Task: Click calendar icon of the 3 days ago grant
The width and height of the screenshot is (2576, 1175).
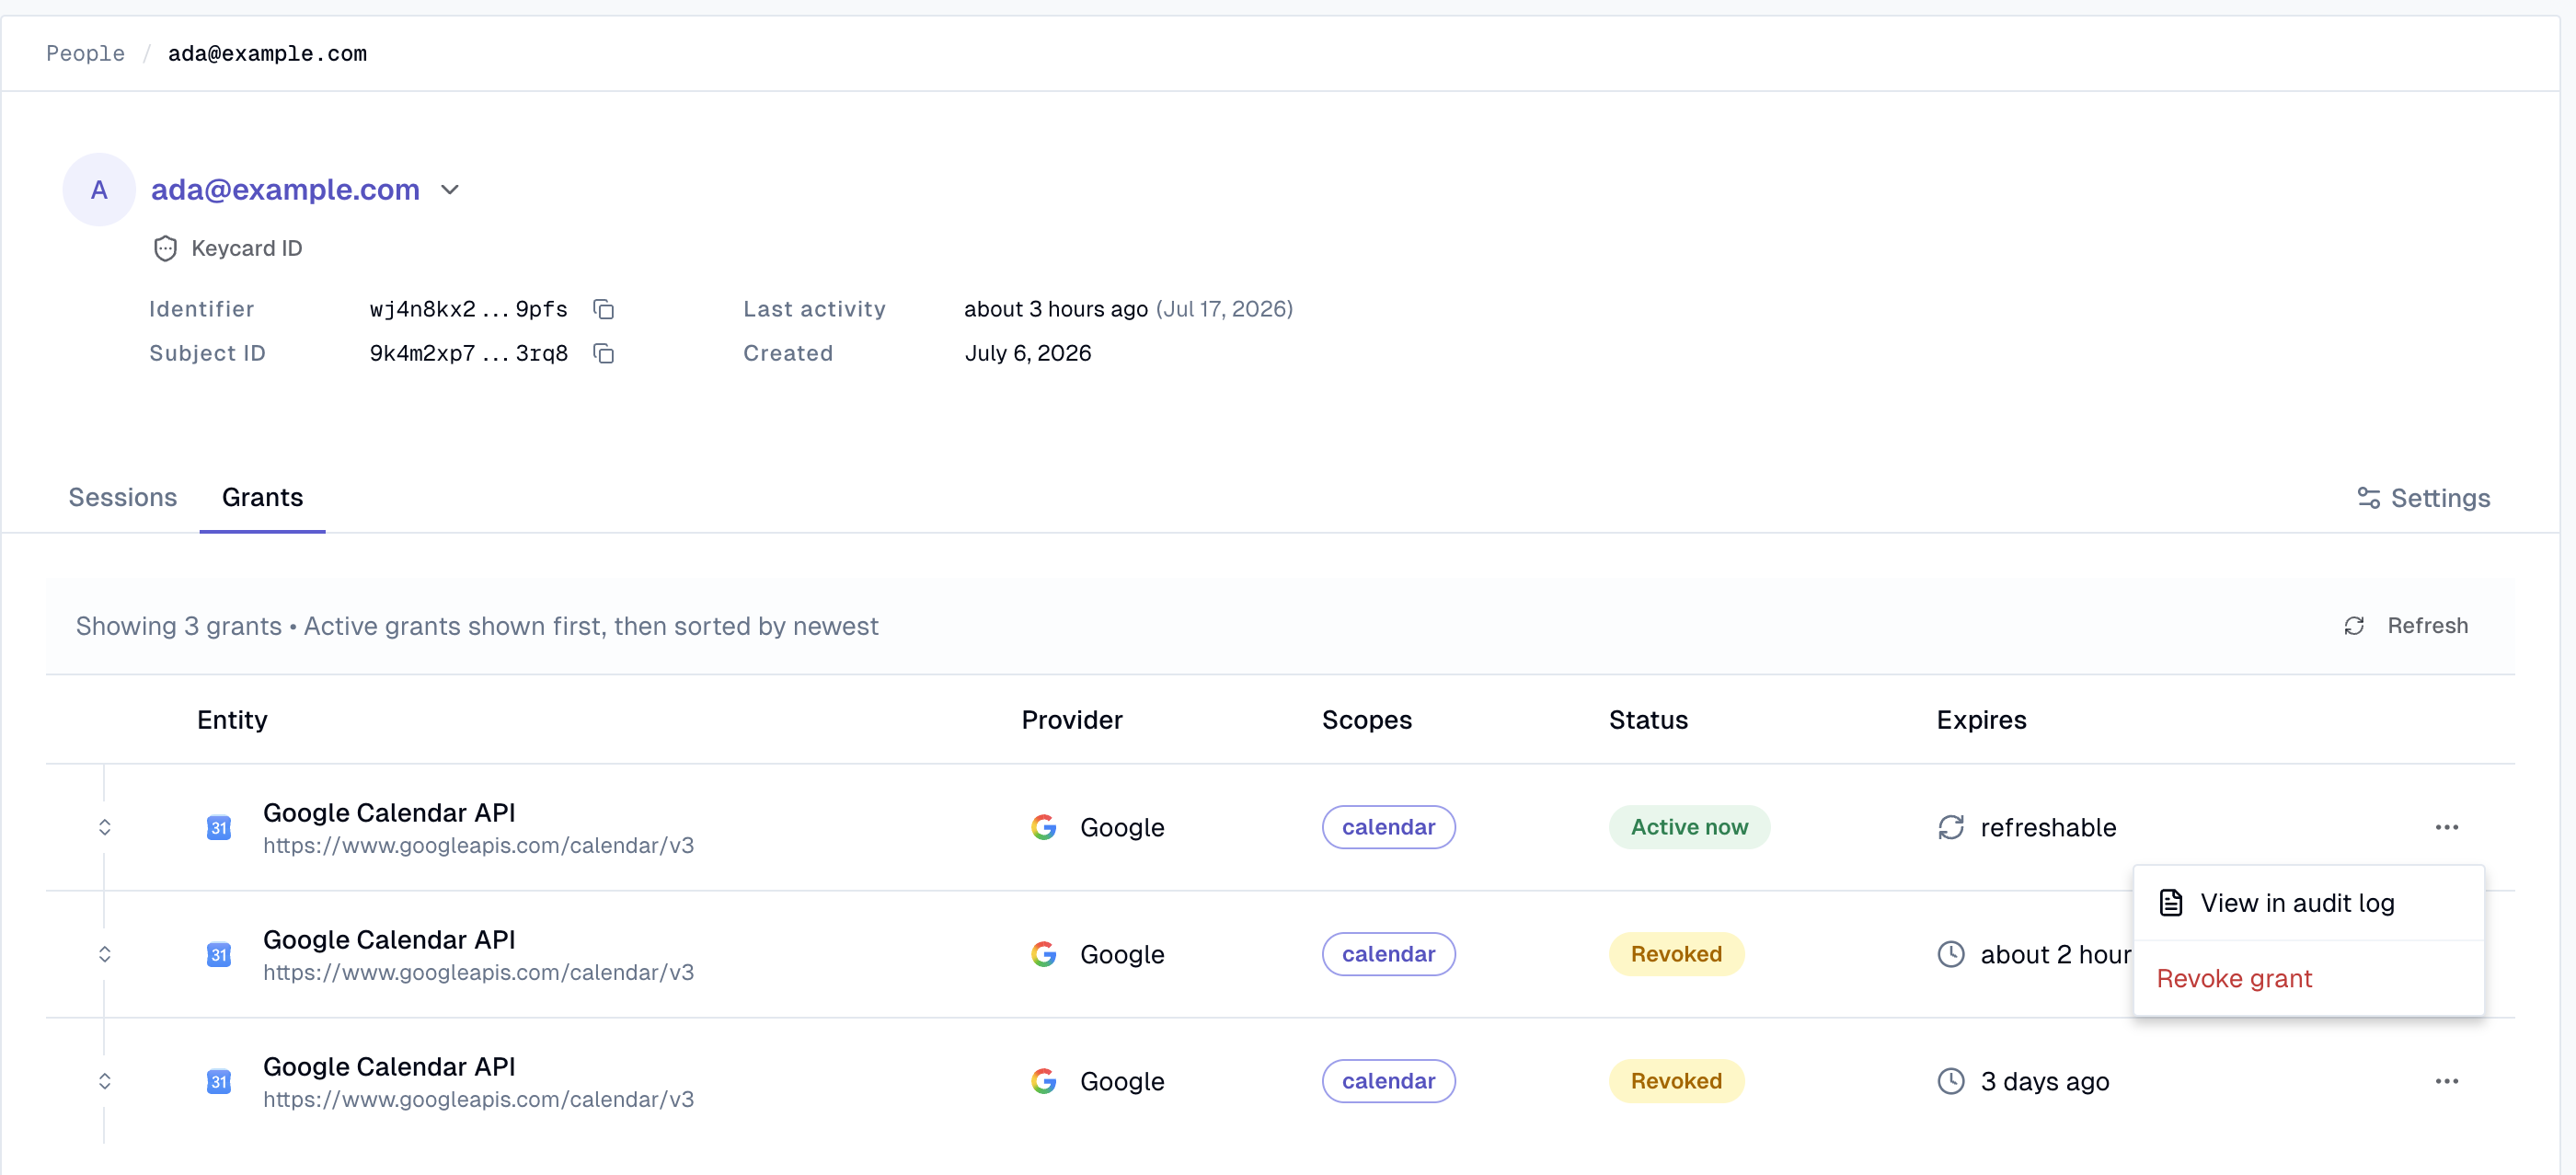Action: click(x=219, y=1081)
